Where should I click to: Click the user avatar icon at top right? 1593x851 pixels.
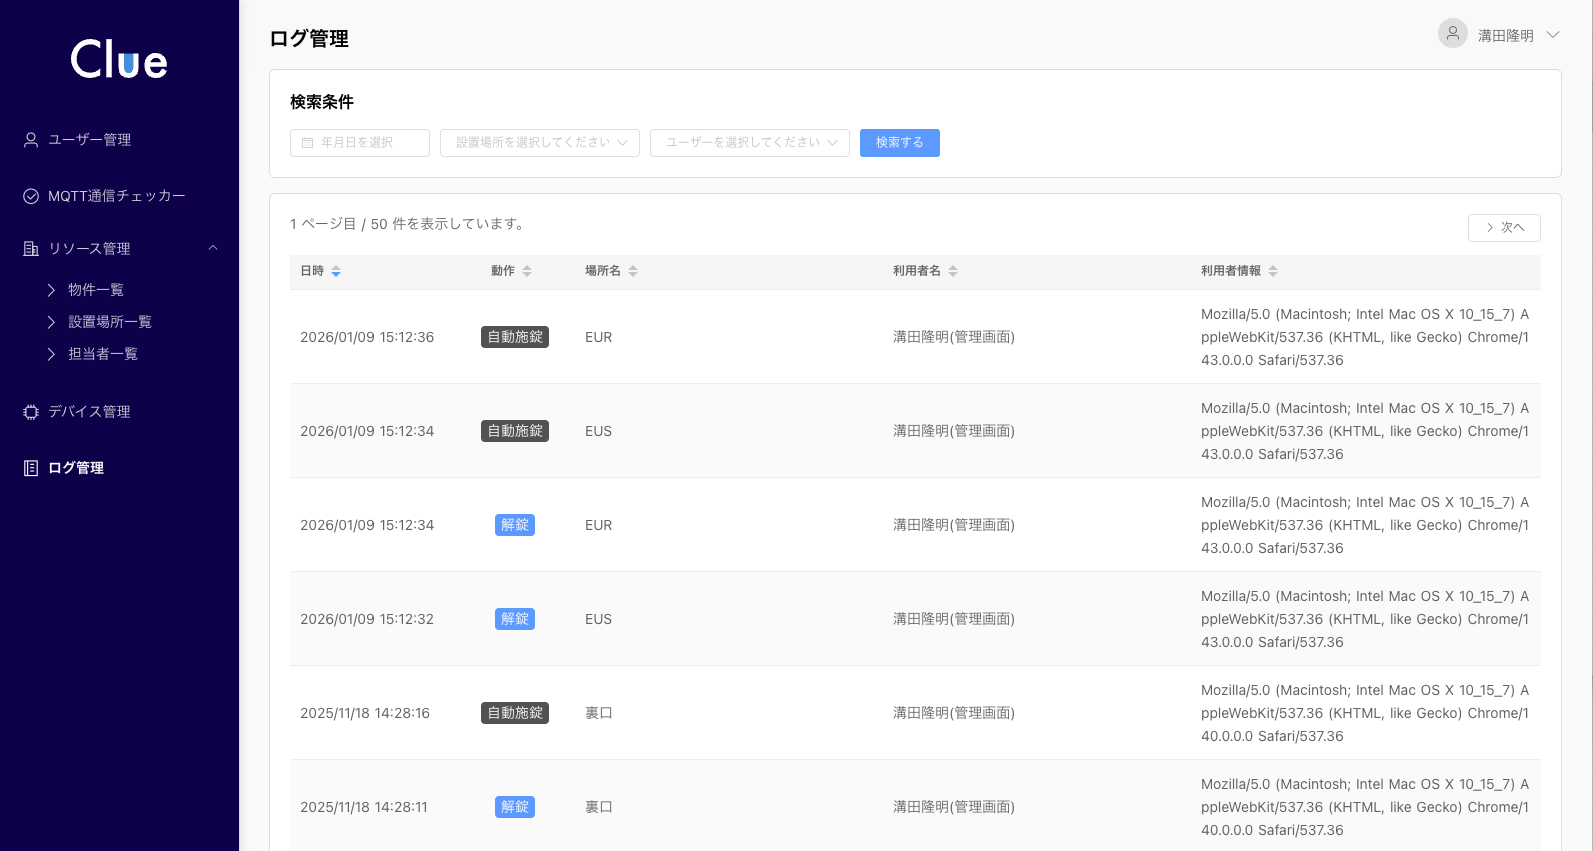point(1452,34)
